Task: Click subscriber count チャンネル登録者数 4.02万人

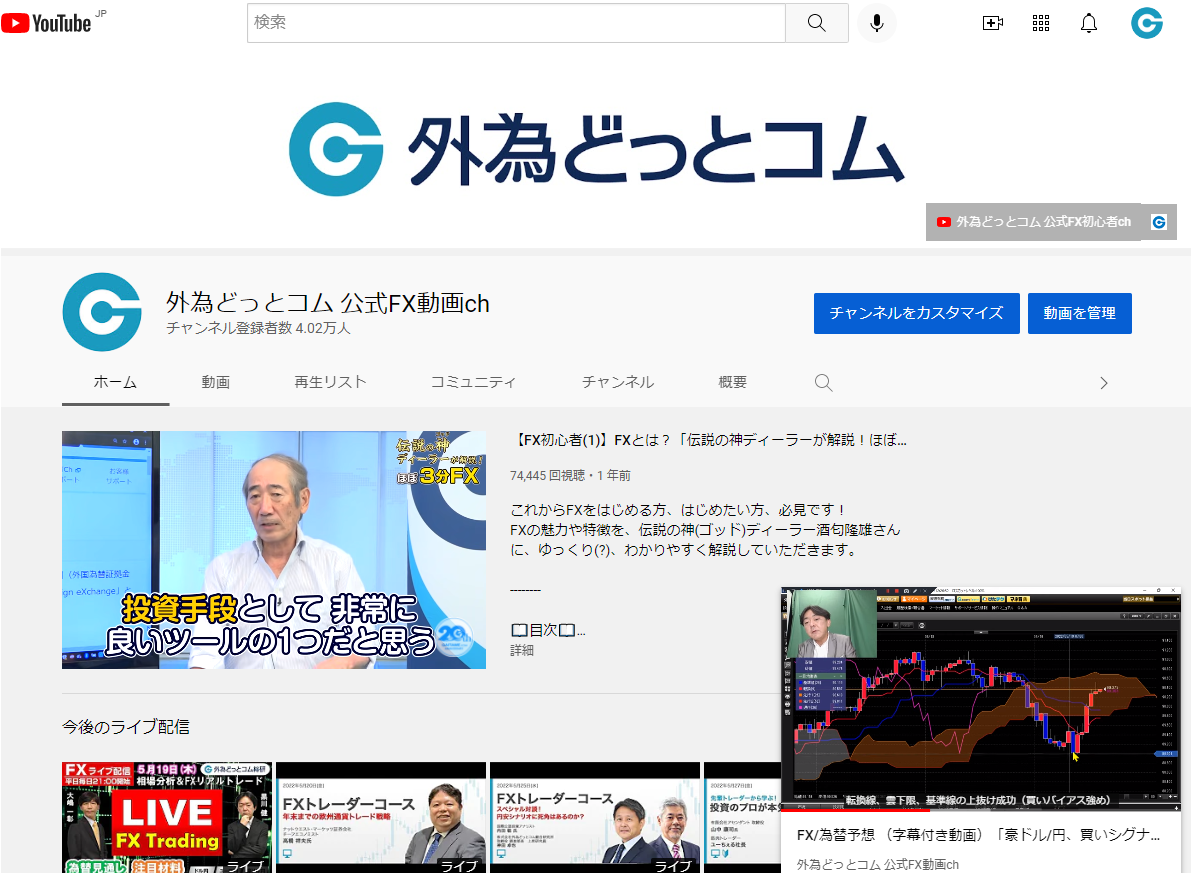Action: 258,328
